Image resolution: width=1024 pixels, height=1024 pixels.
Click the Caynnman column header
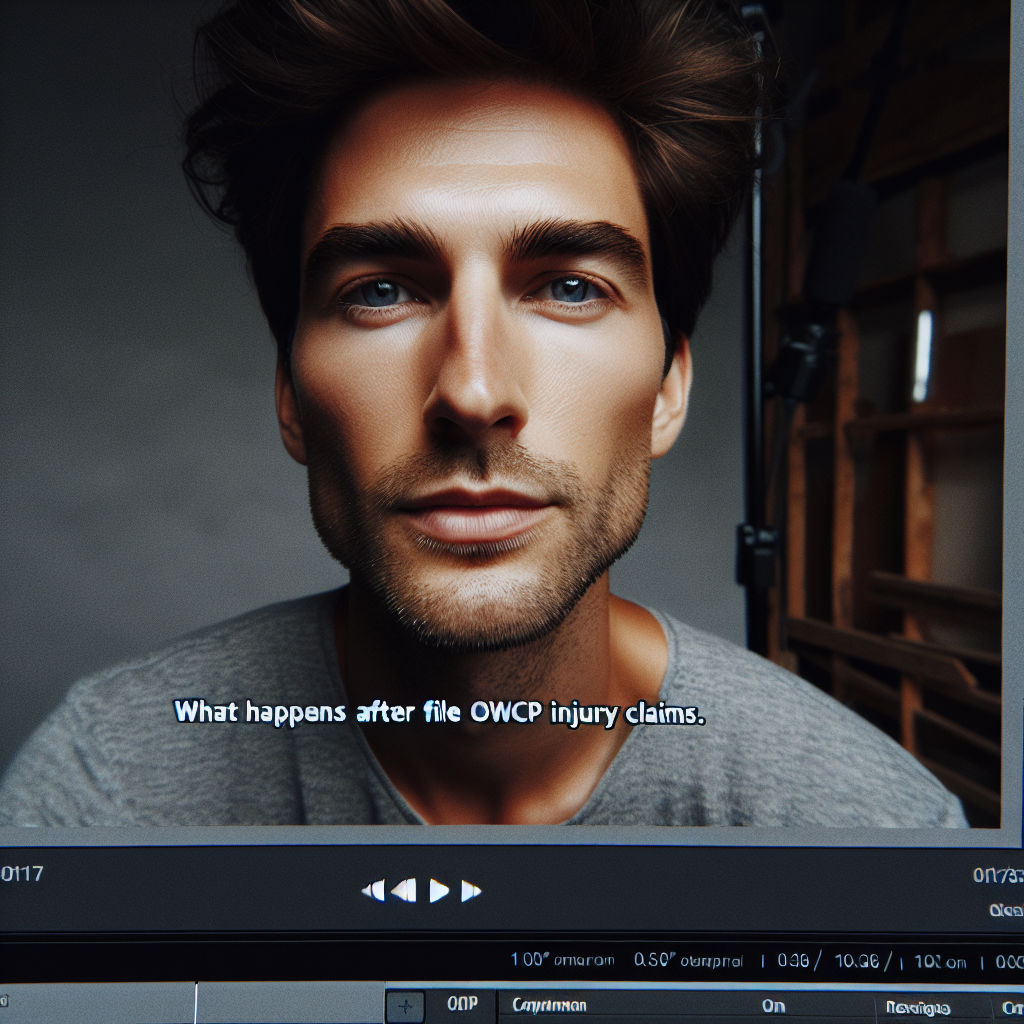click(x=549, y=1006)
